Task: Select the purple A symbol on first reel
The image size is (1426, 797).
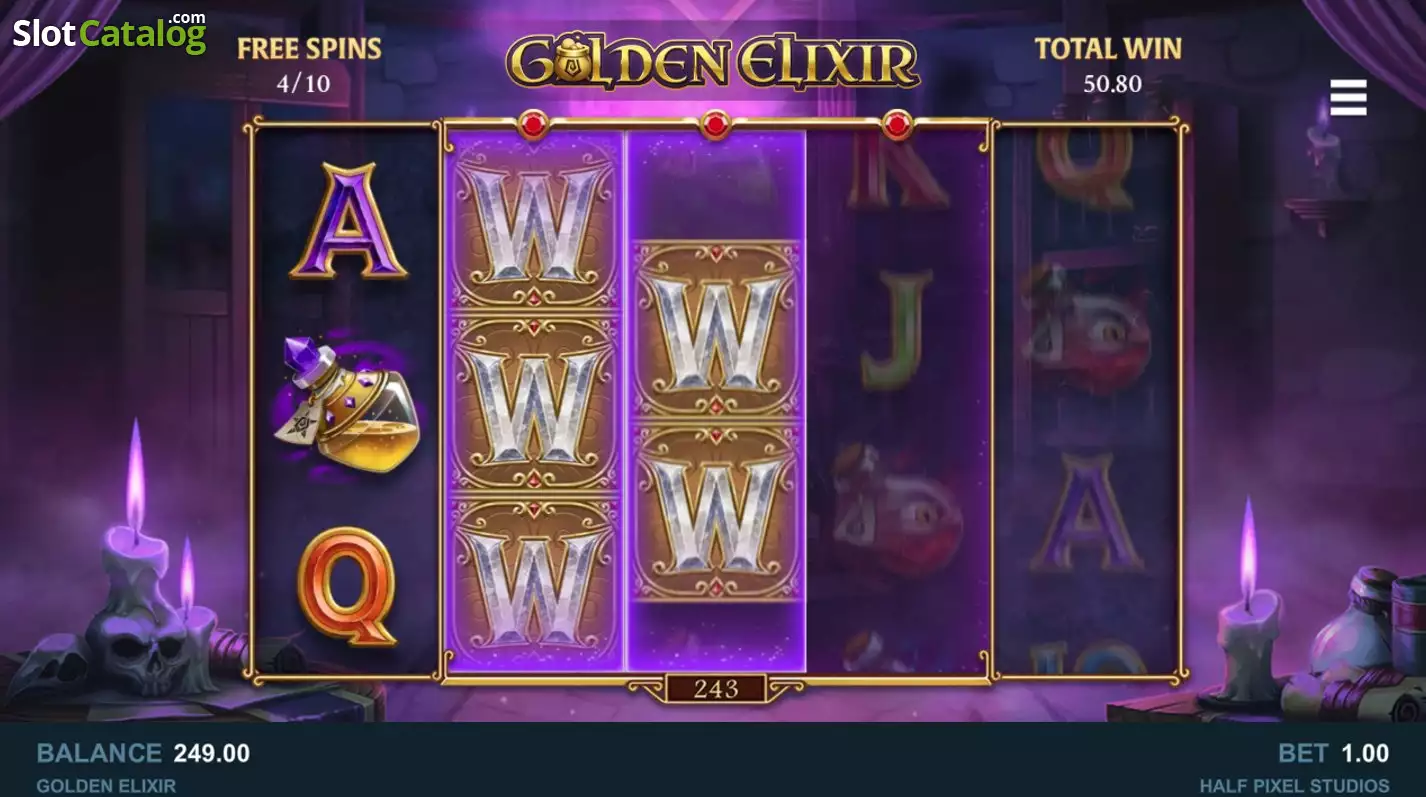Action: click(348, 221)
